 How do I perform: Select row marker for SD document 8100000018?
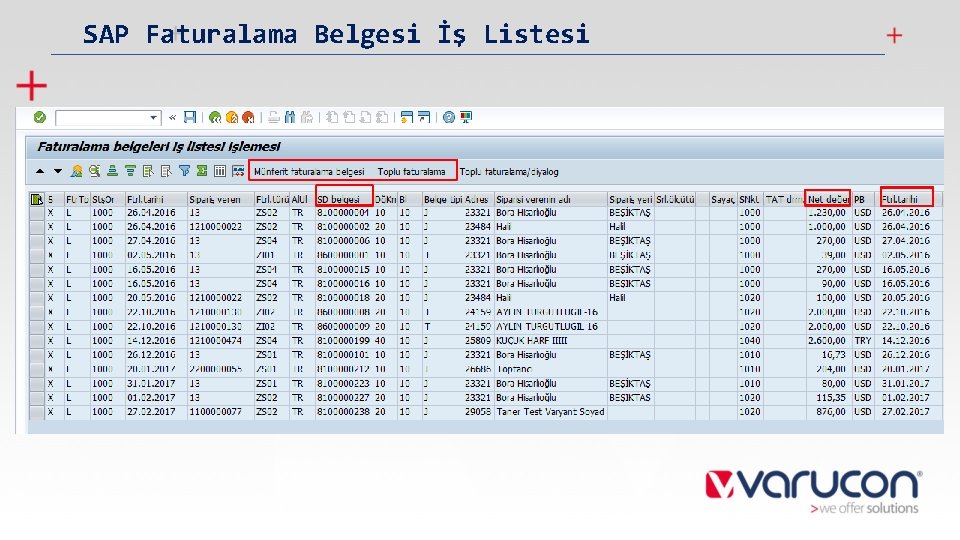click(x=37, y=298)
